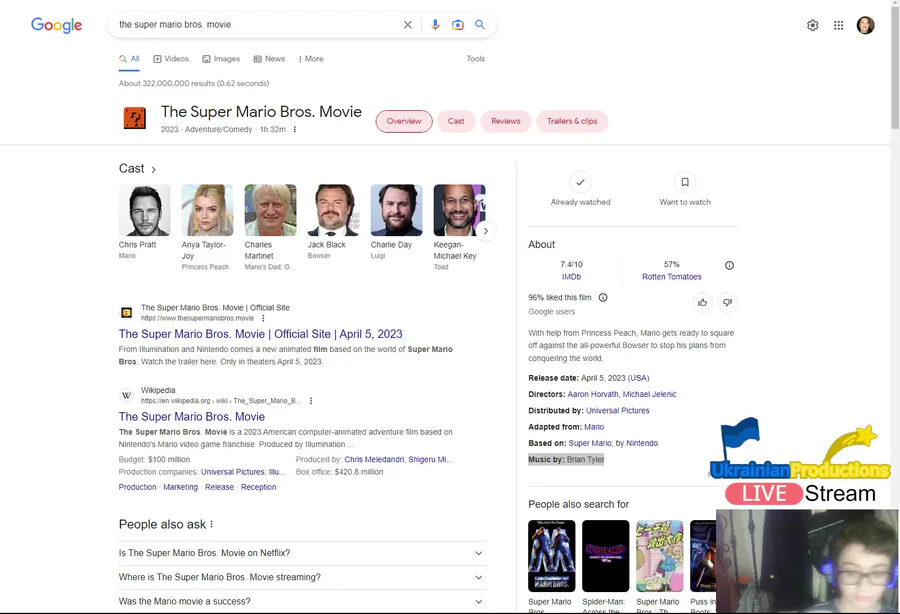Open the Google apps grid
900x614 pixels.
[x=839, y=25]
